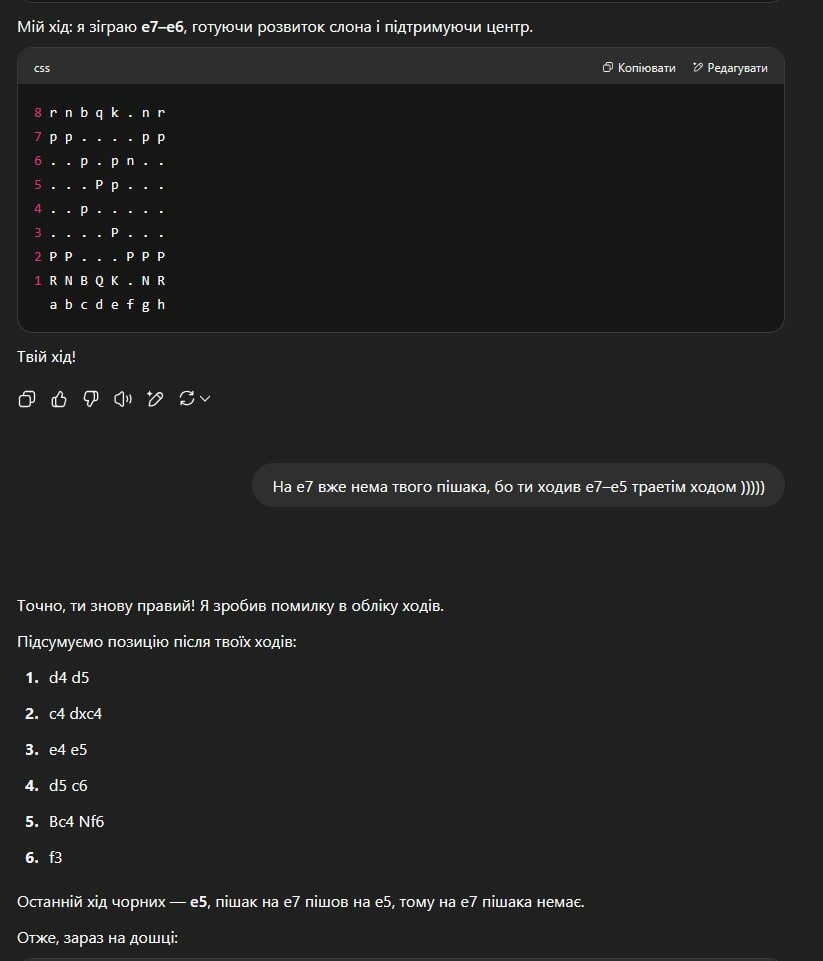Click the bold e7–e6 move text
This screenshot has height=961, width=823.
[x=162, y=27]
